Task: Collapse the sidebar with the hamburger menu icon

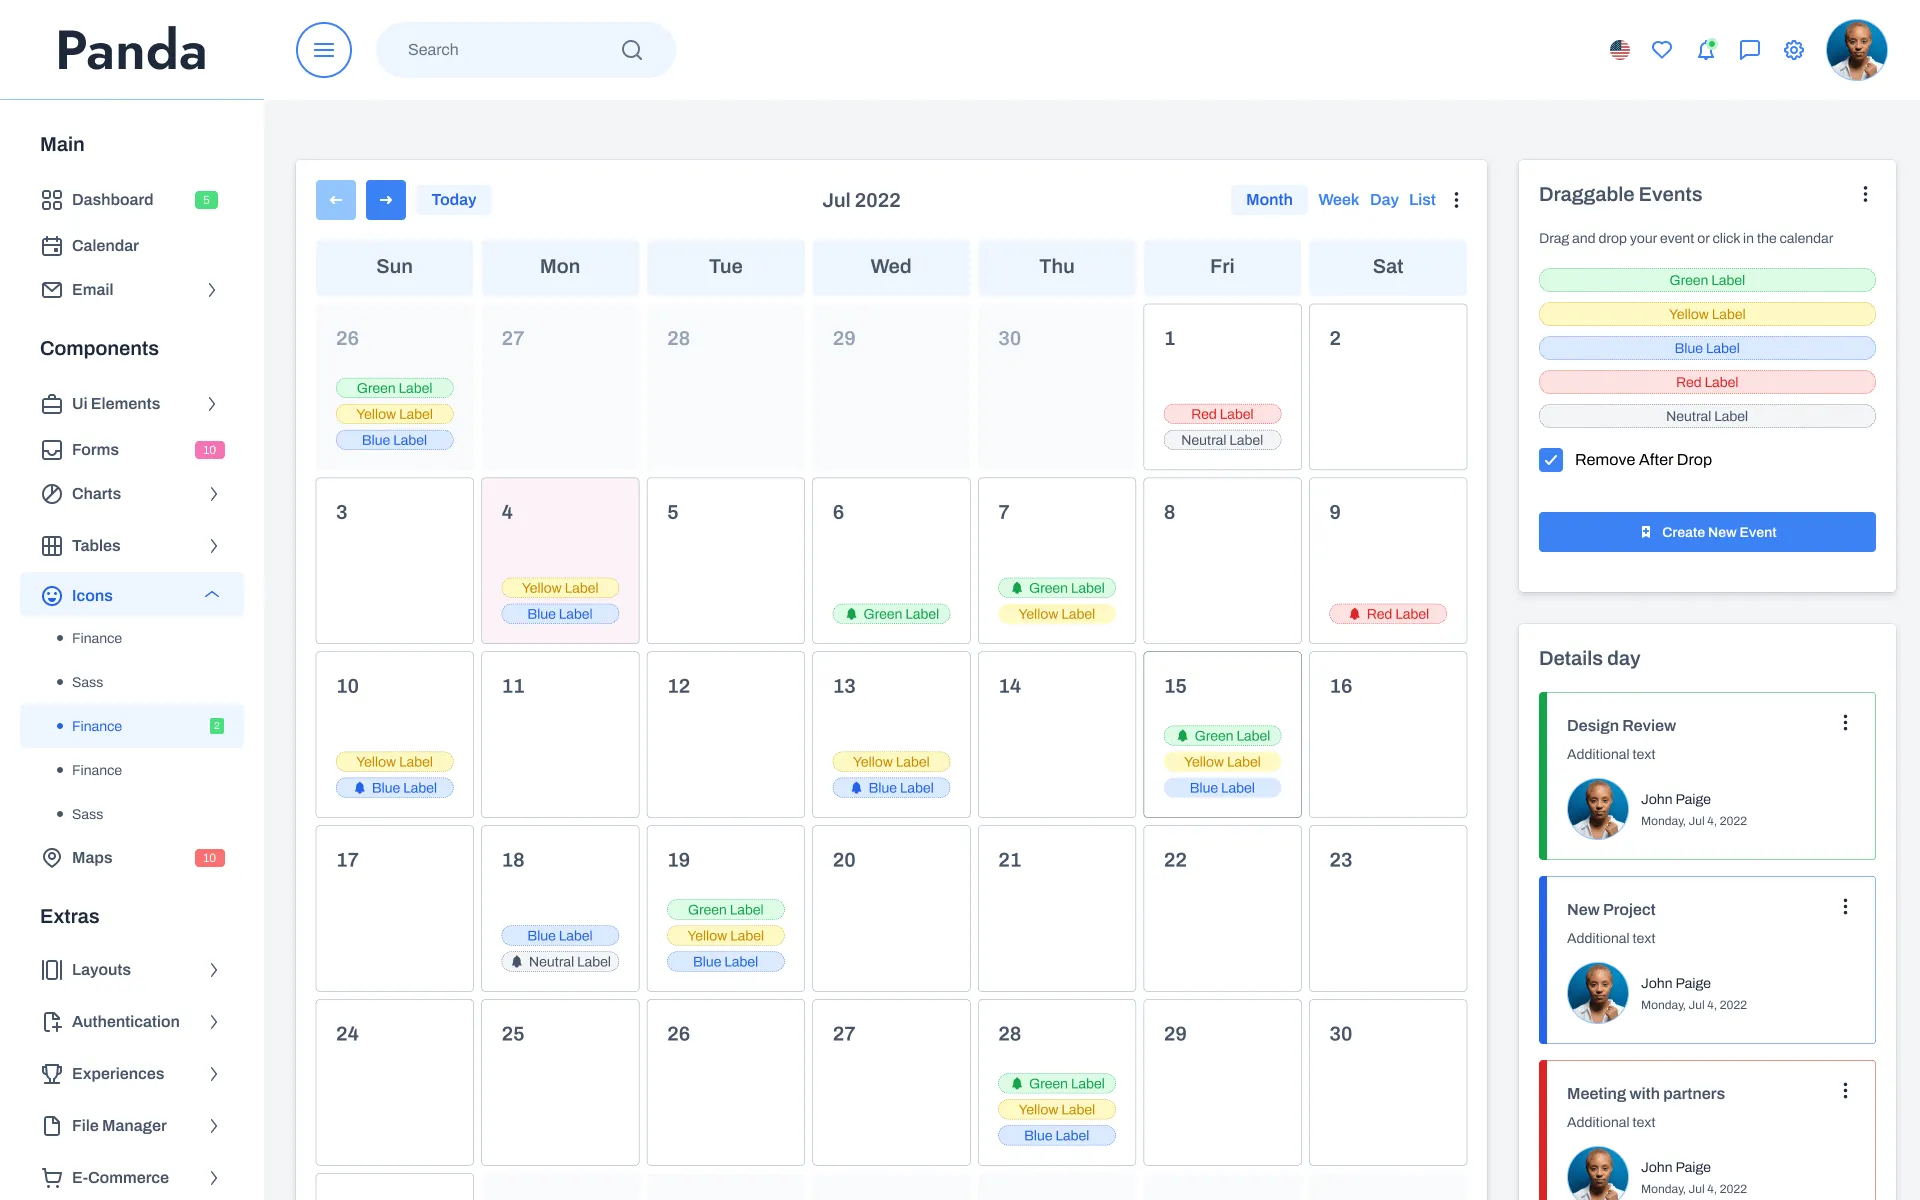Action: pyautogui.click(x=323, y=49)
